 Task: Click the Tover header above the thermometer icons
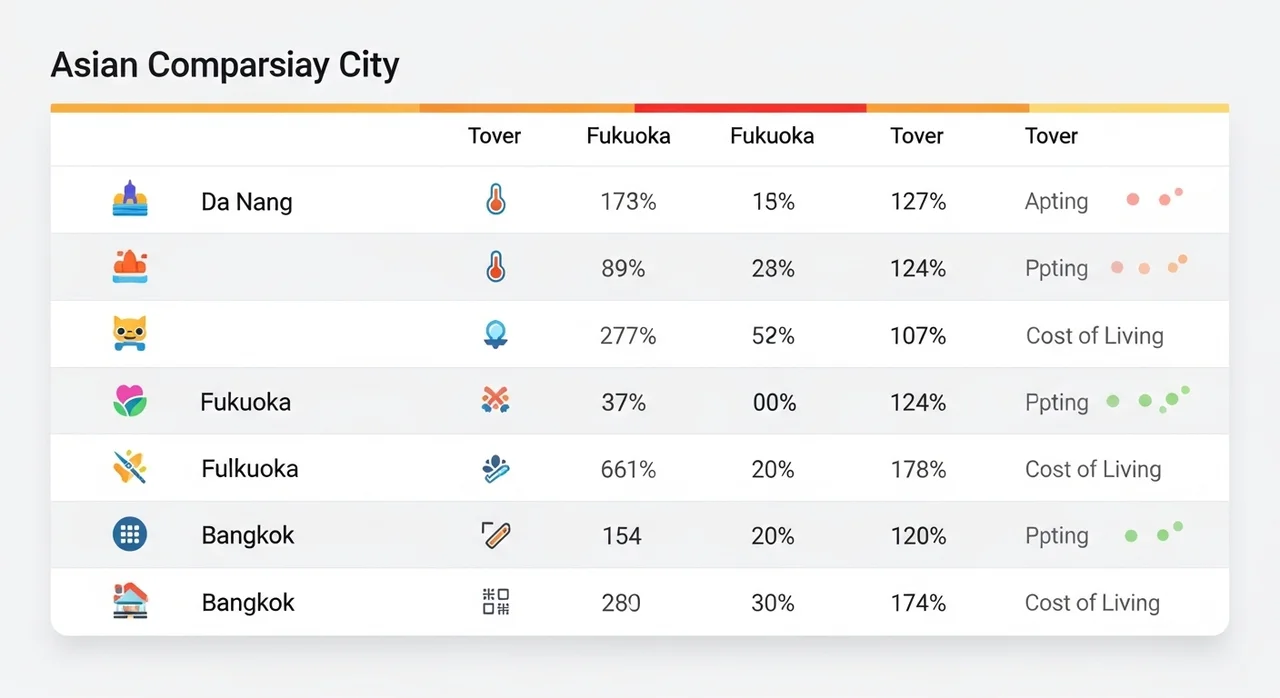494,136
